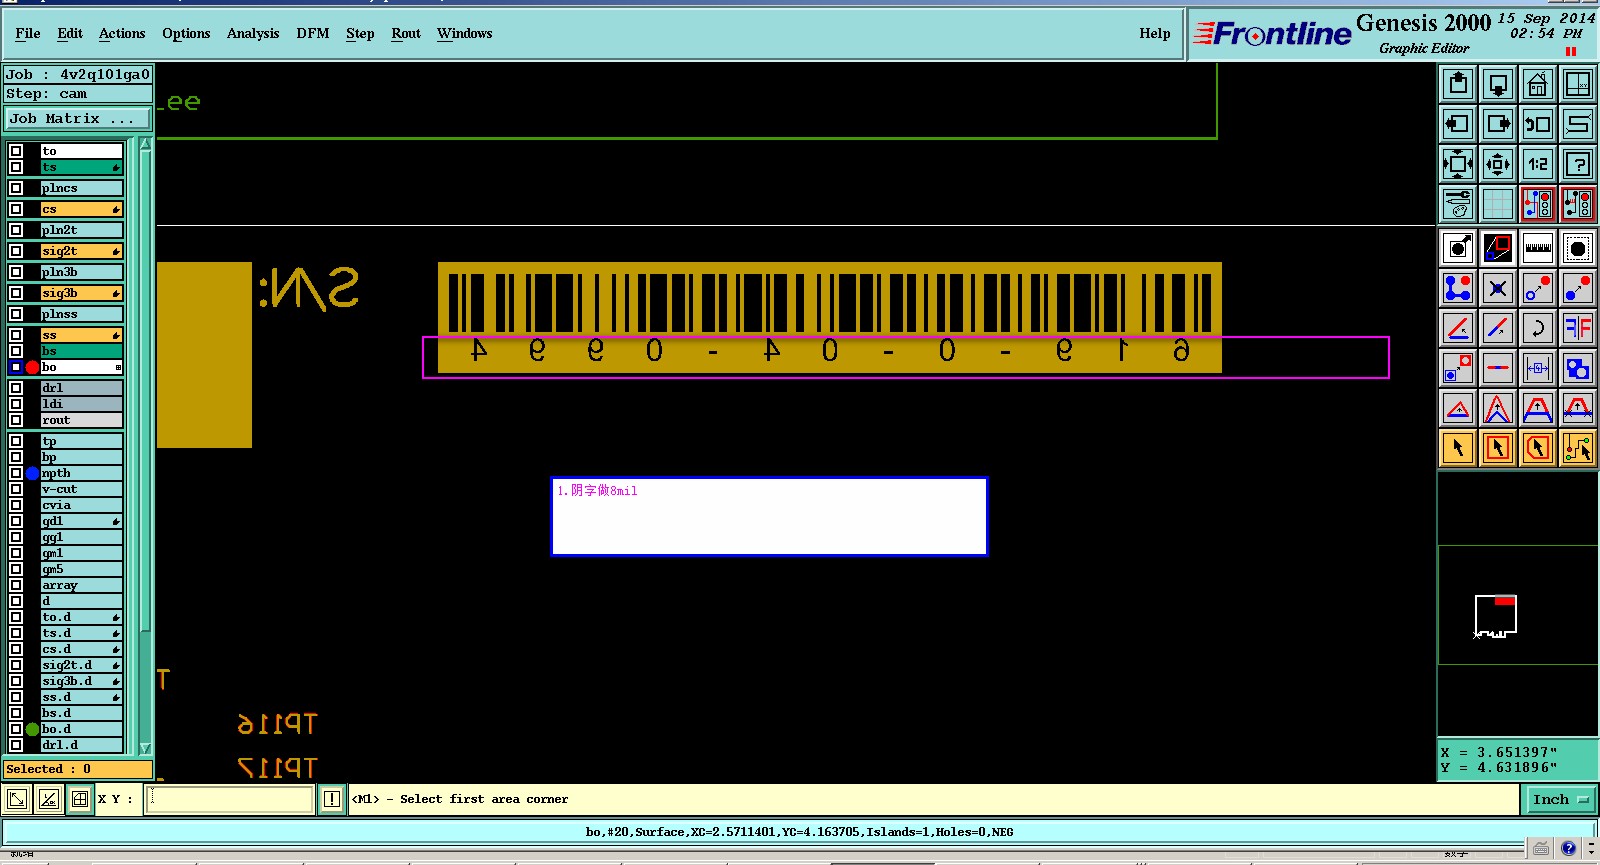Toggle the checkbox for layer v-cut
The width and height of the screenshot is (1600, 865).
tap(16, 489)
